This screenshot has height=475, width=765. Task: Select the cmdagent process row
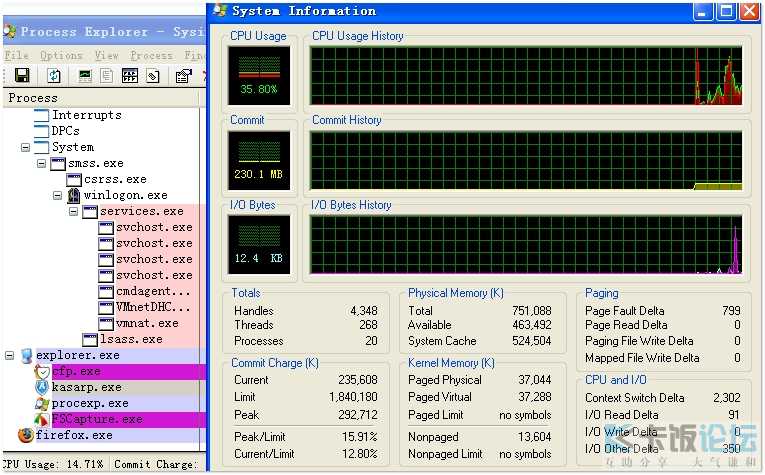click(153, 292)
